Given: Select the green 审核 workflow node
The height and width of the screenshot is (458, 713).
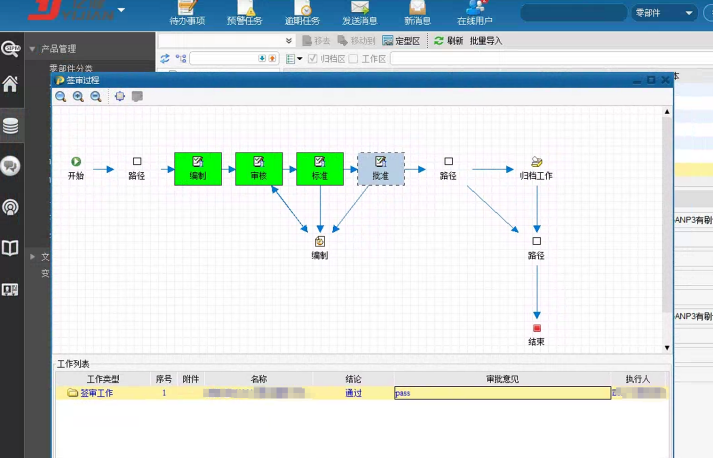Looking at the screenshot, I should (259, 169).
